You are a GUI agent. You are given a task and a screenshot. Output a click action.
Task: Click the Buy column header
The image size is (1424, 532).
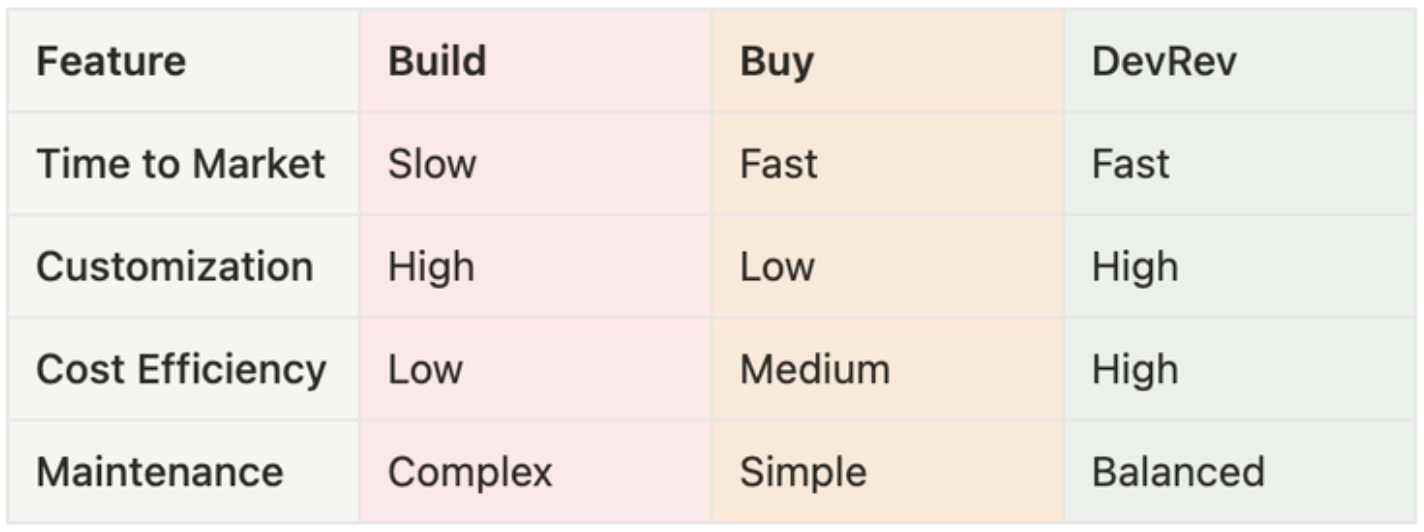pyautogui.click(x=777, y=62)
